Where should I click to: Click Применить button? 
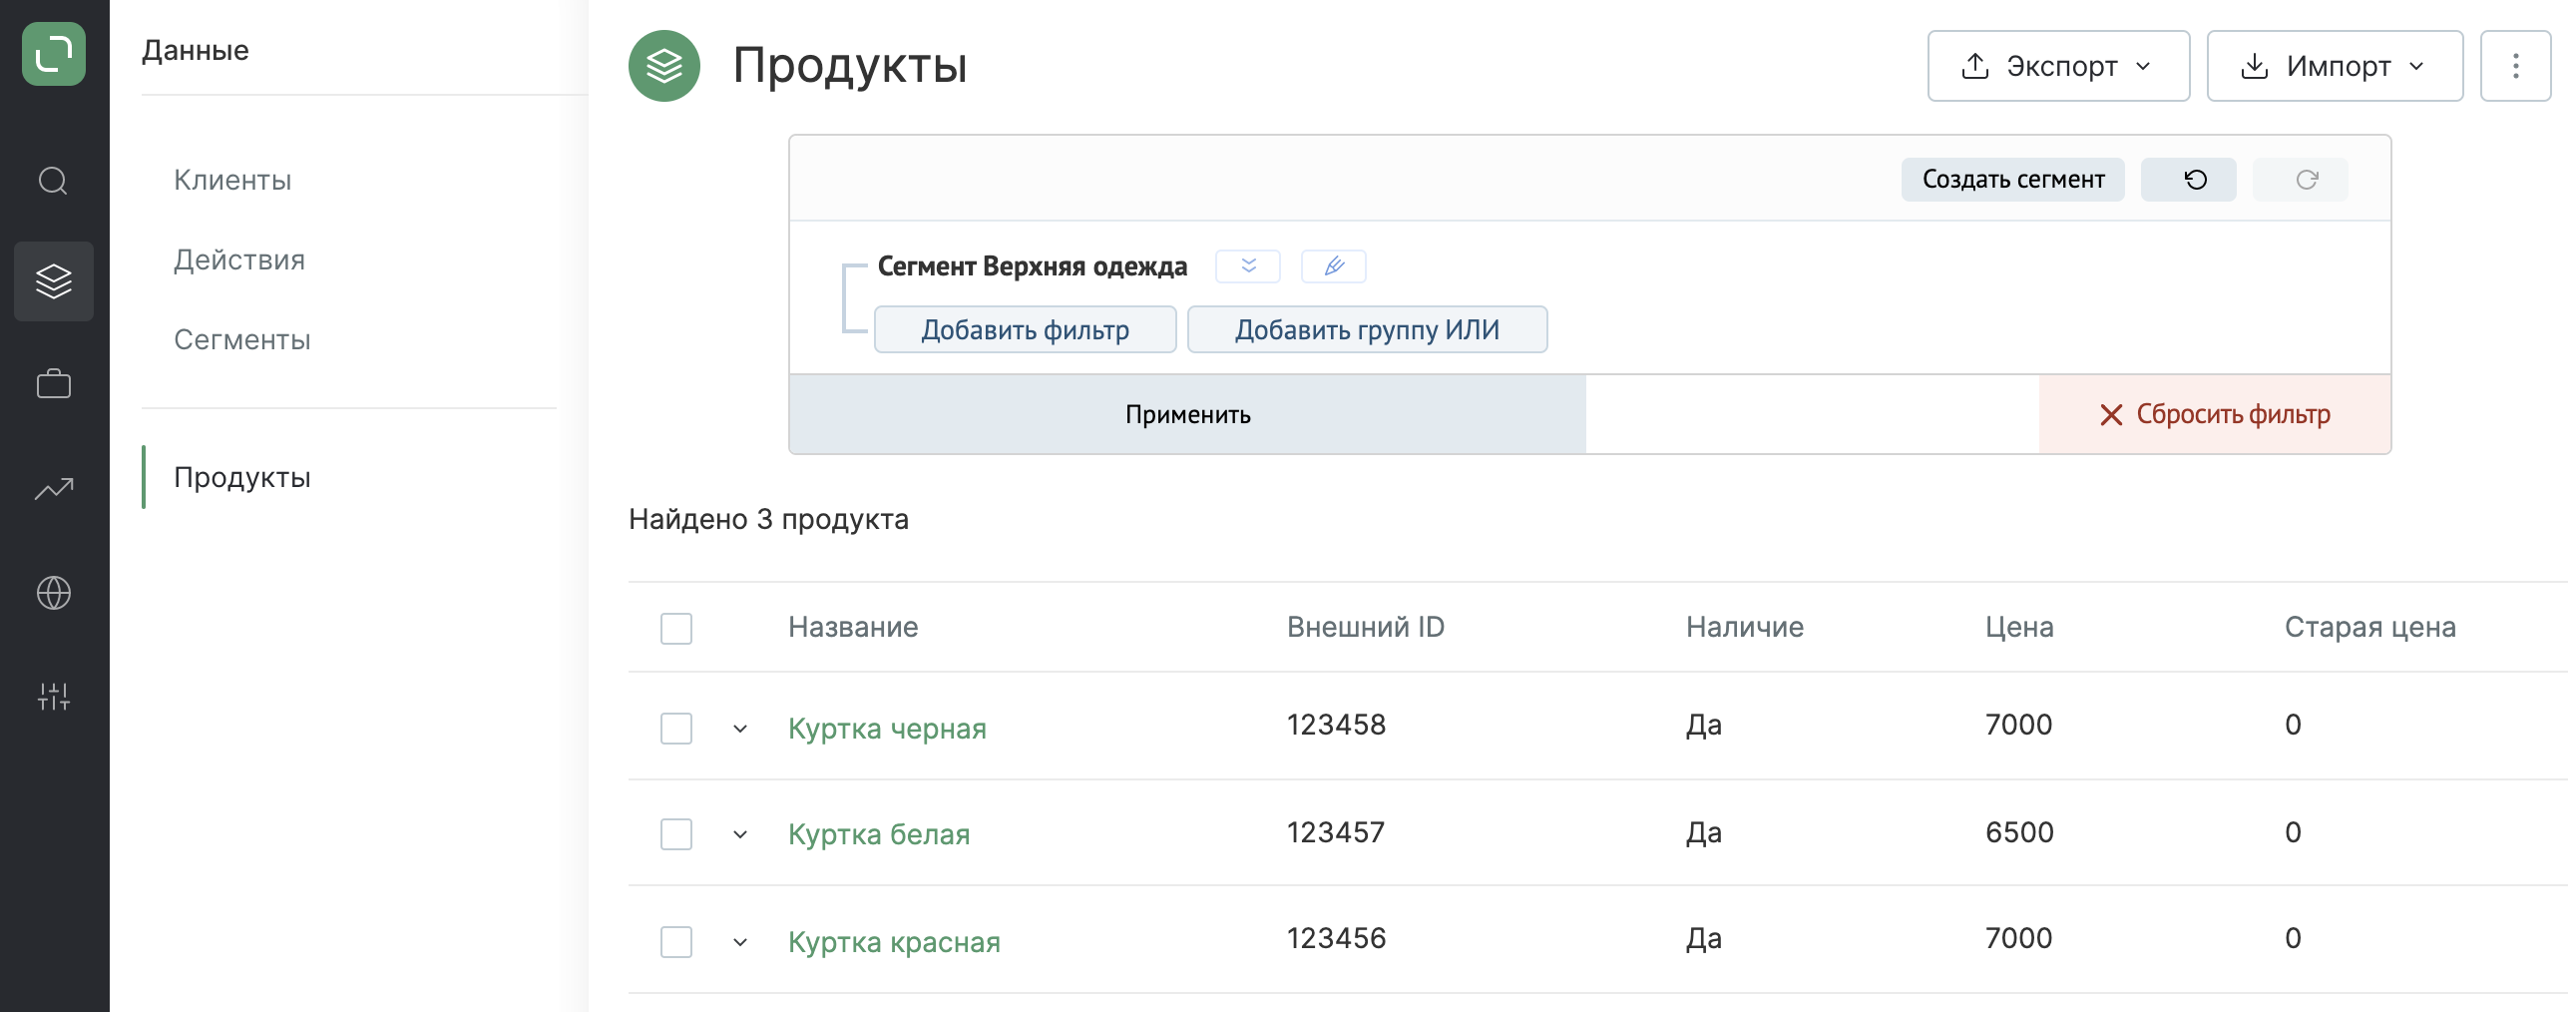point(1187,414)
